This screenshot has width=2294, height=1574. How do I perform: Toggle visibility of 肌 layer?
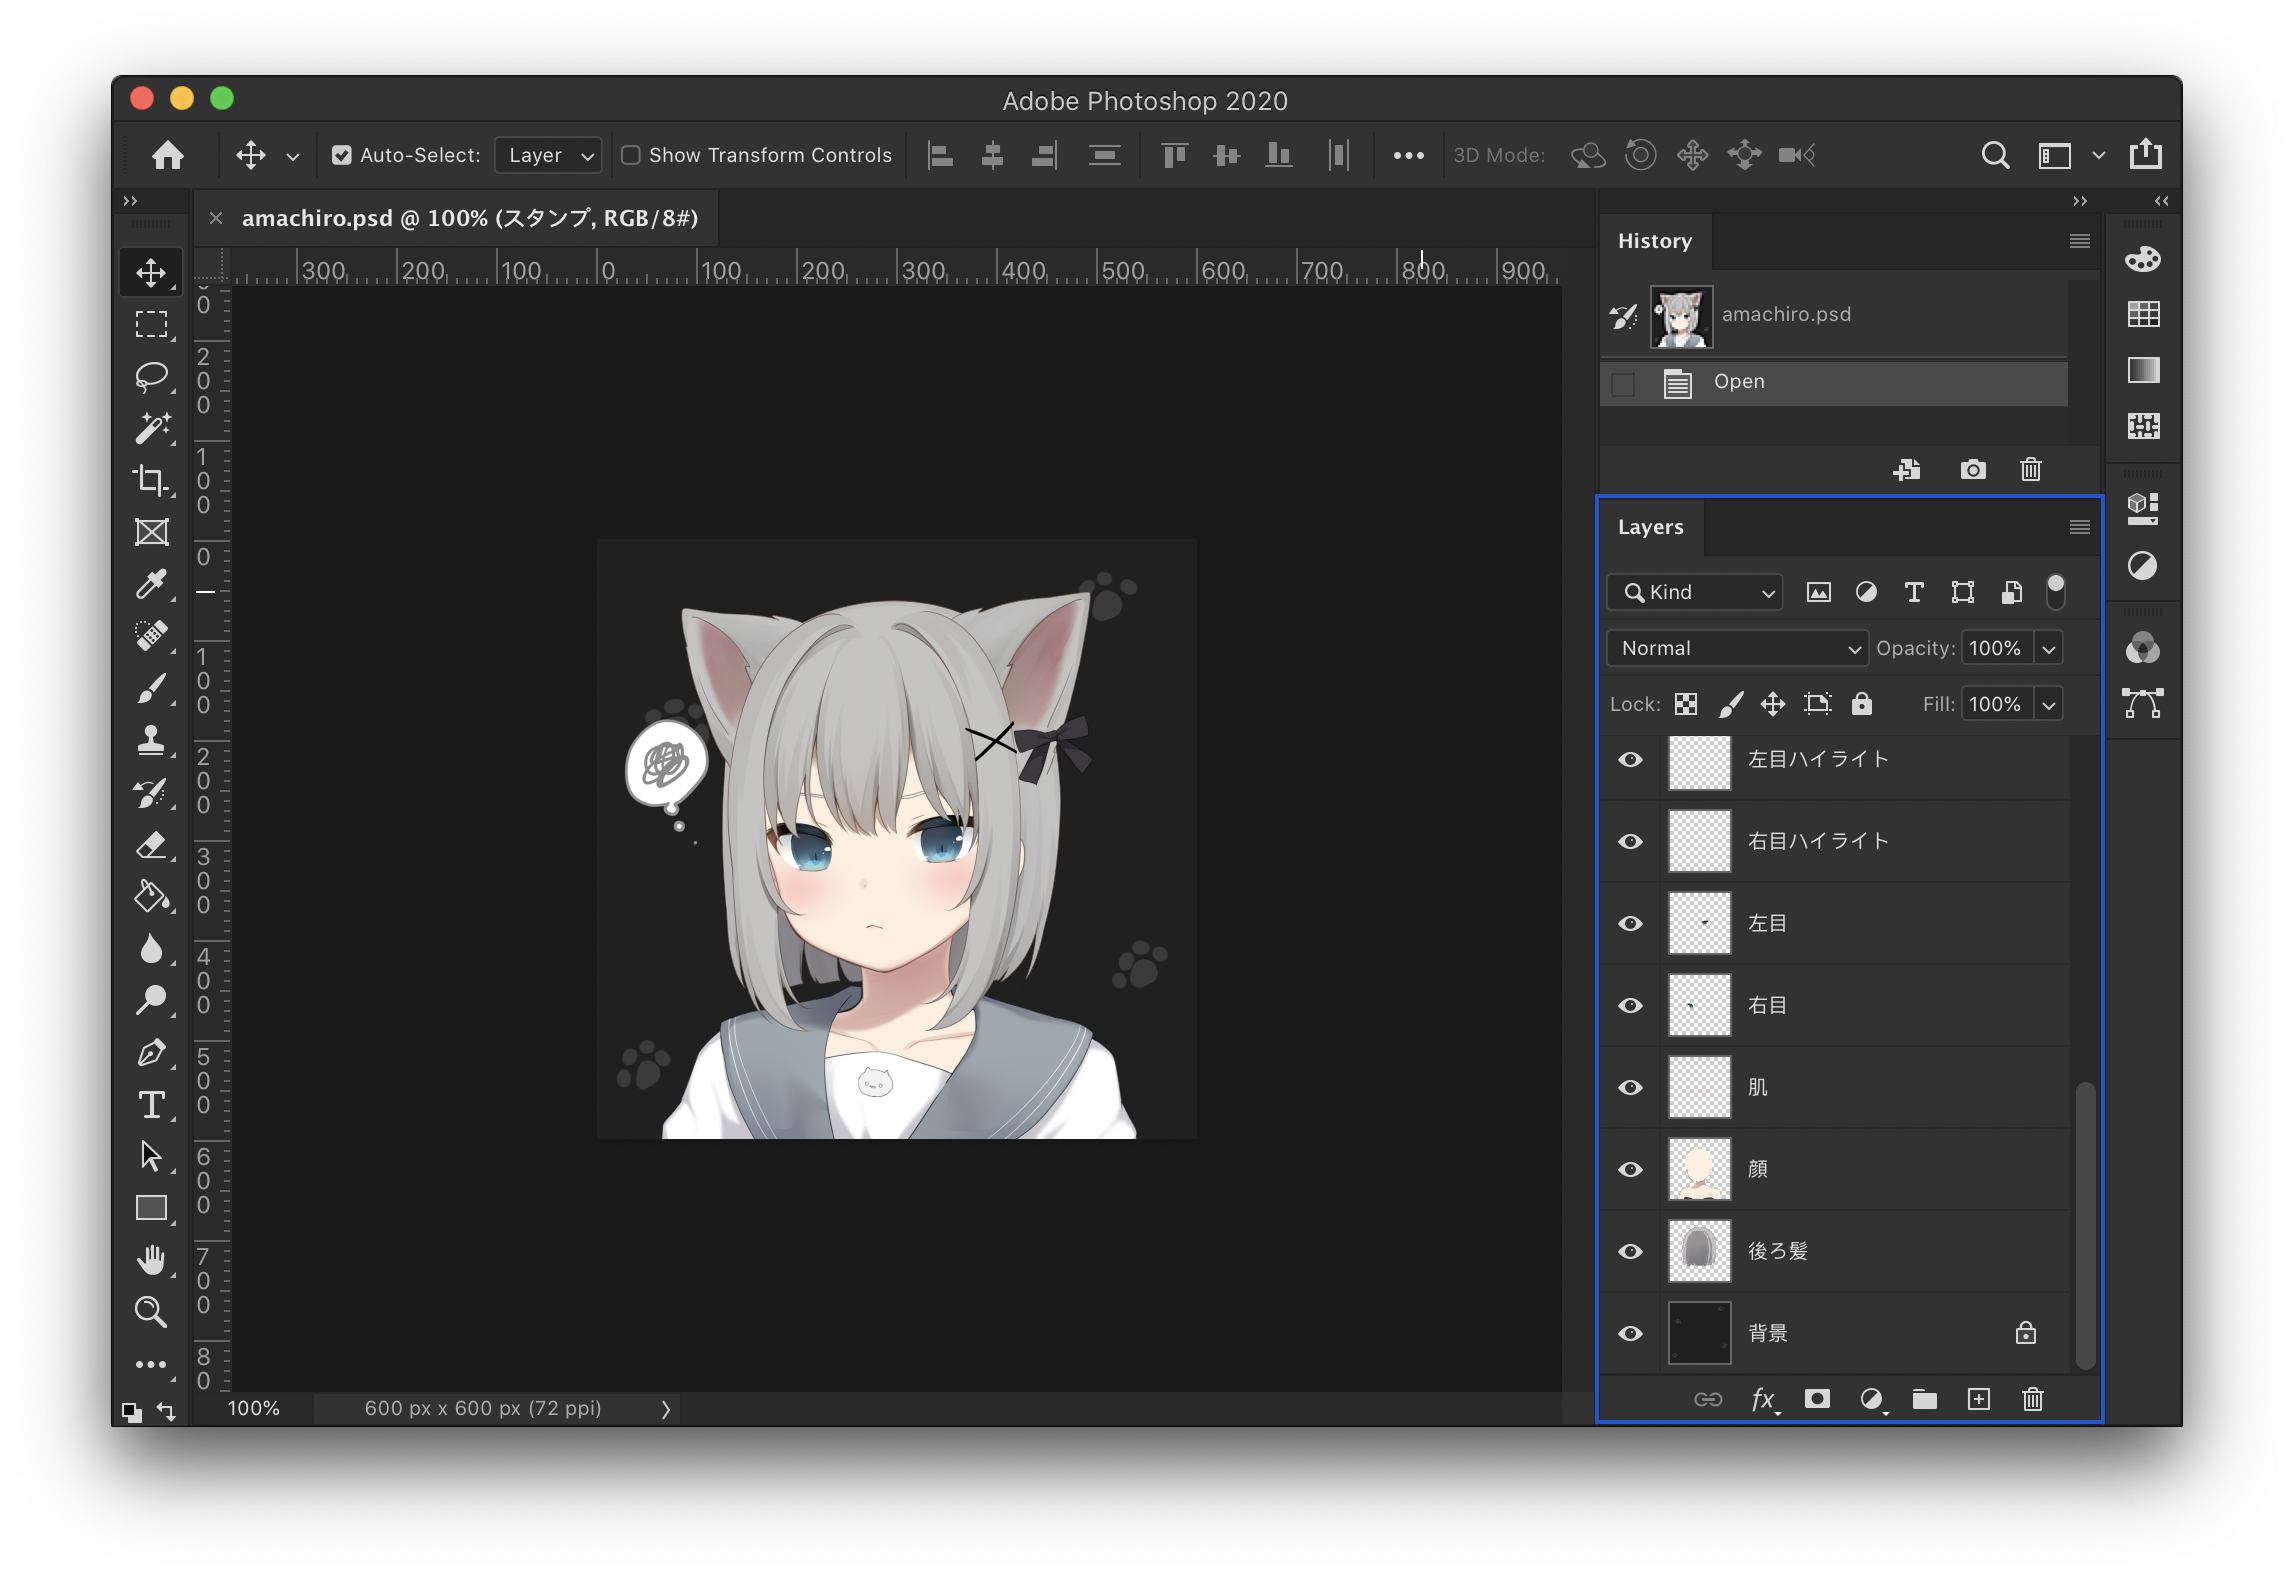1632,1086
